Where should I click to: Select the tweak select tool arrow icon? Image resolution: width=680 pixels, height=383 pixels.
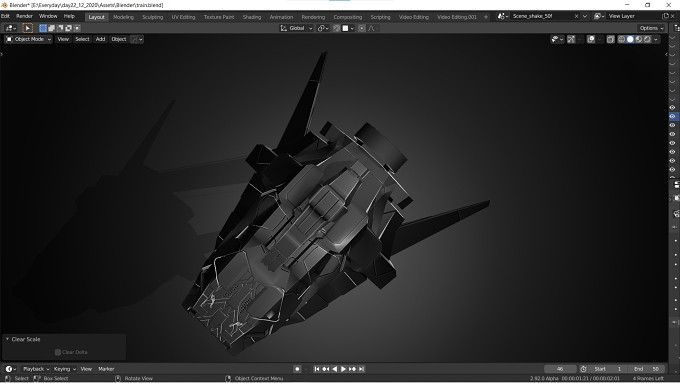pos(27,28)
